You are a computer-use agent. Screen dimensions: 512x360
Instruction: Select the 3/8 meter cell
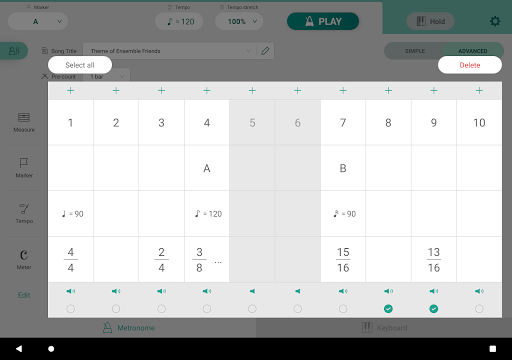coord(207,260)
